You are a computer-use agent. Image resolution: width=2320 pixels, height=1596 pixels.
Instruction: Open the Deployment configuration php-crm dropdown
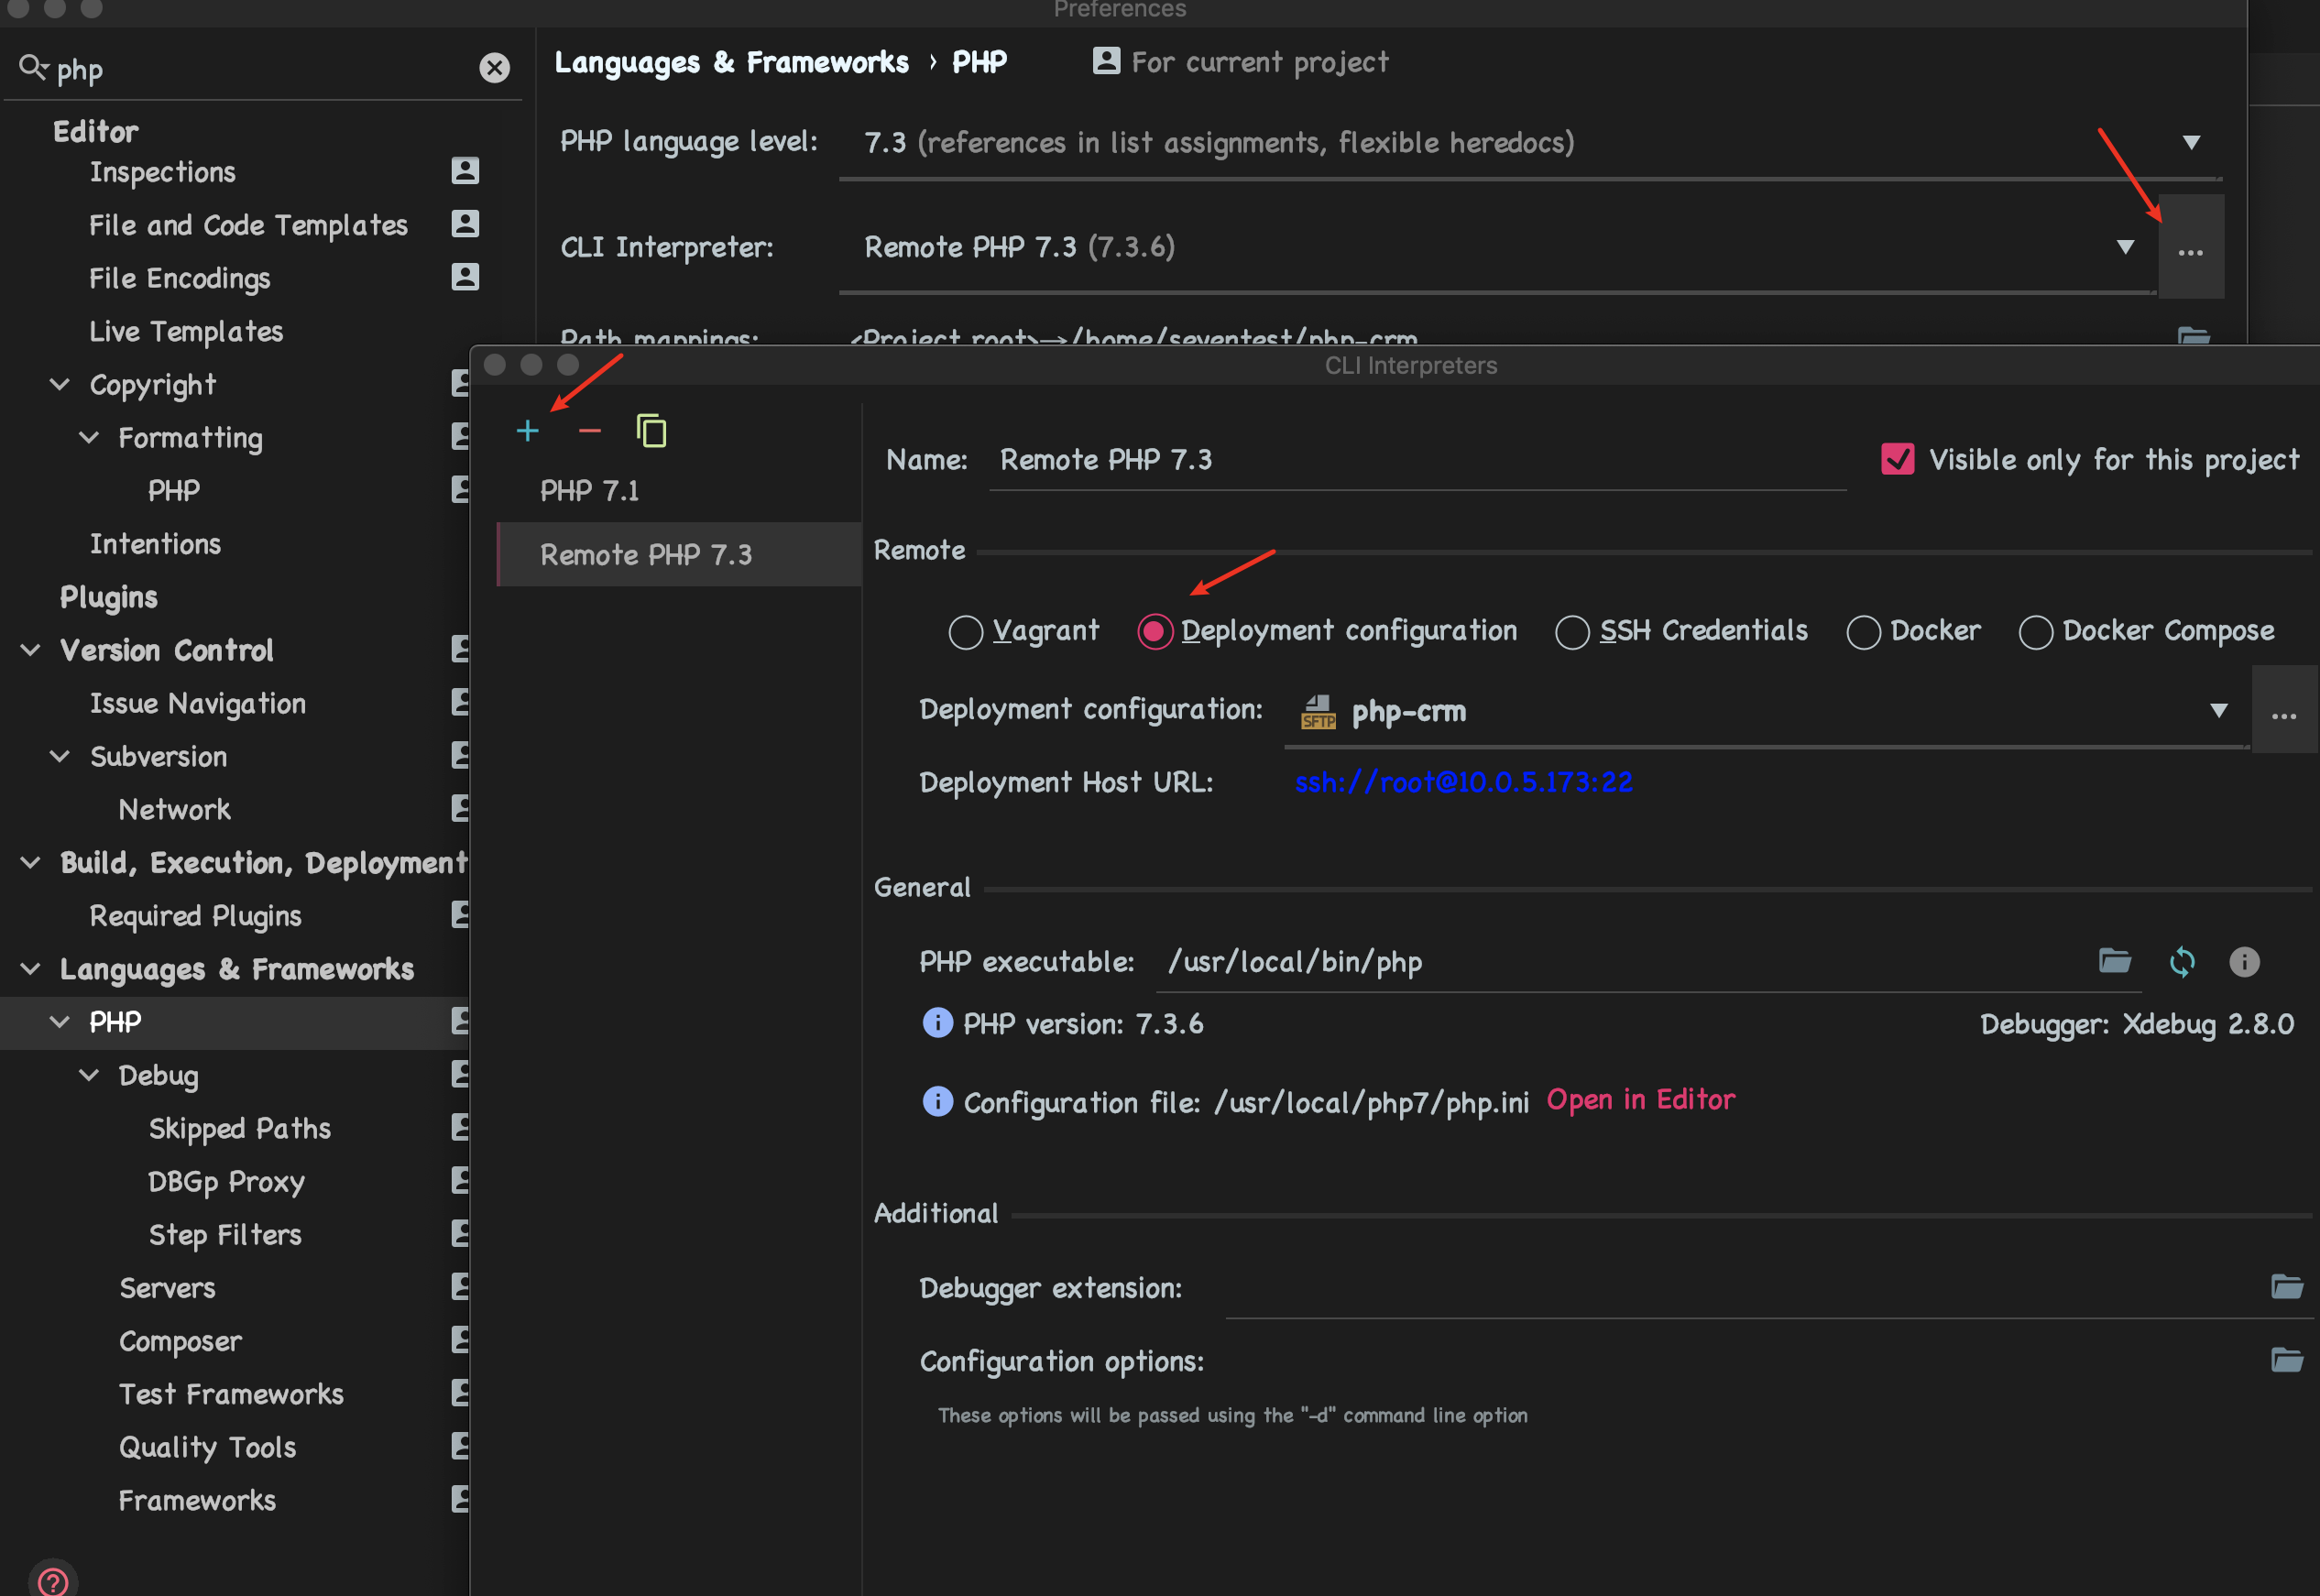[2218, 711]
